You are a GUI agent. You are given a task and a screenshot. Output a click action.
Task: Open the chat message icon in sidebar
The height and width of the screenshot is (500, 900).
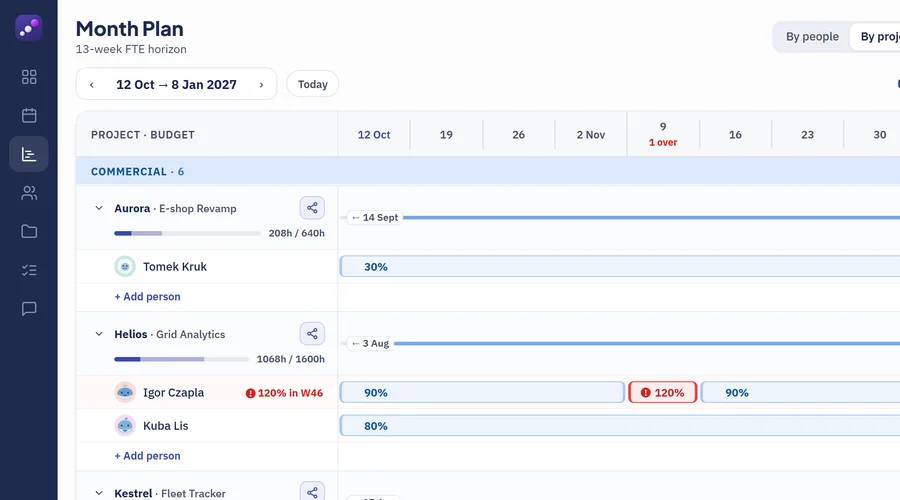click(x=29, y=309)
